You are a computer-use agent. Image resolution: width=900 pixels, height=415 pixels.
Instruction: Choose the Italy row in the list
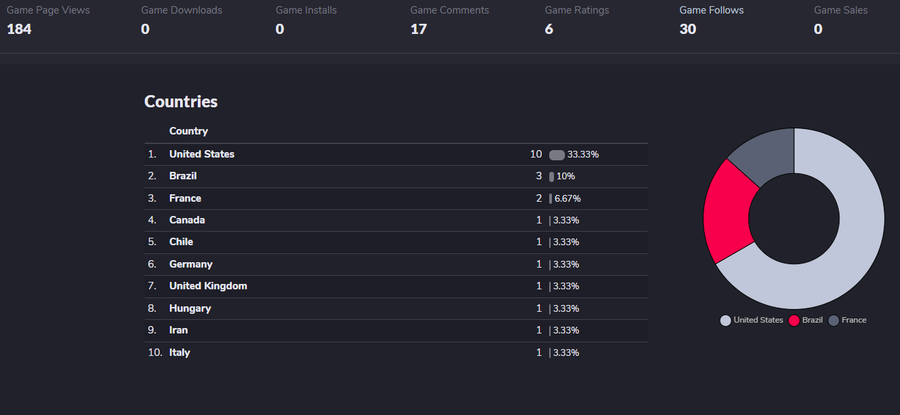click(x=180, y=352)
